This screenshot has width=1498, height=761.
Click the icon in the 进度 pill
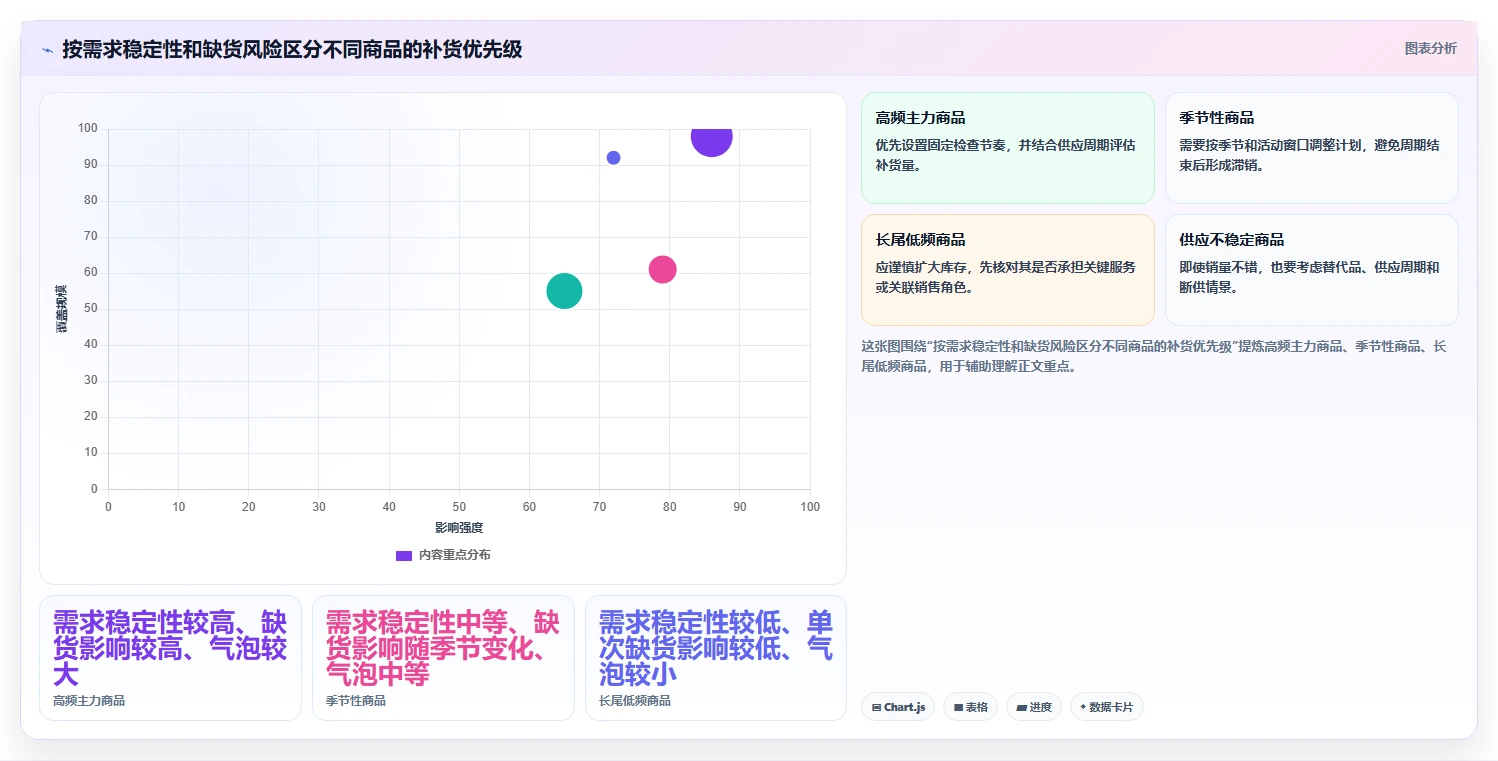tap(1021, 707)
